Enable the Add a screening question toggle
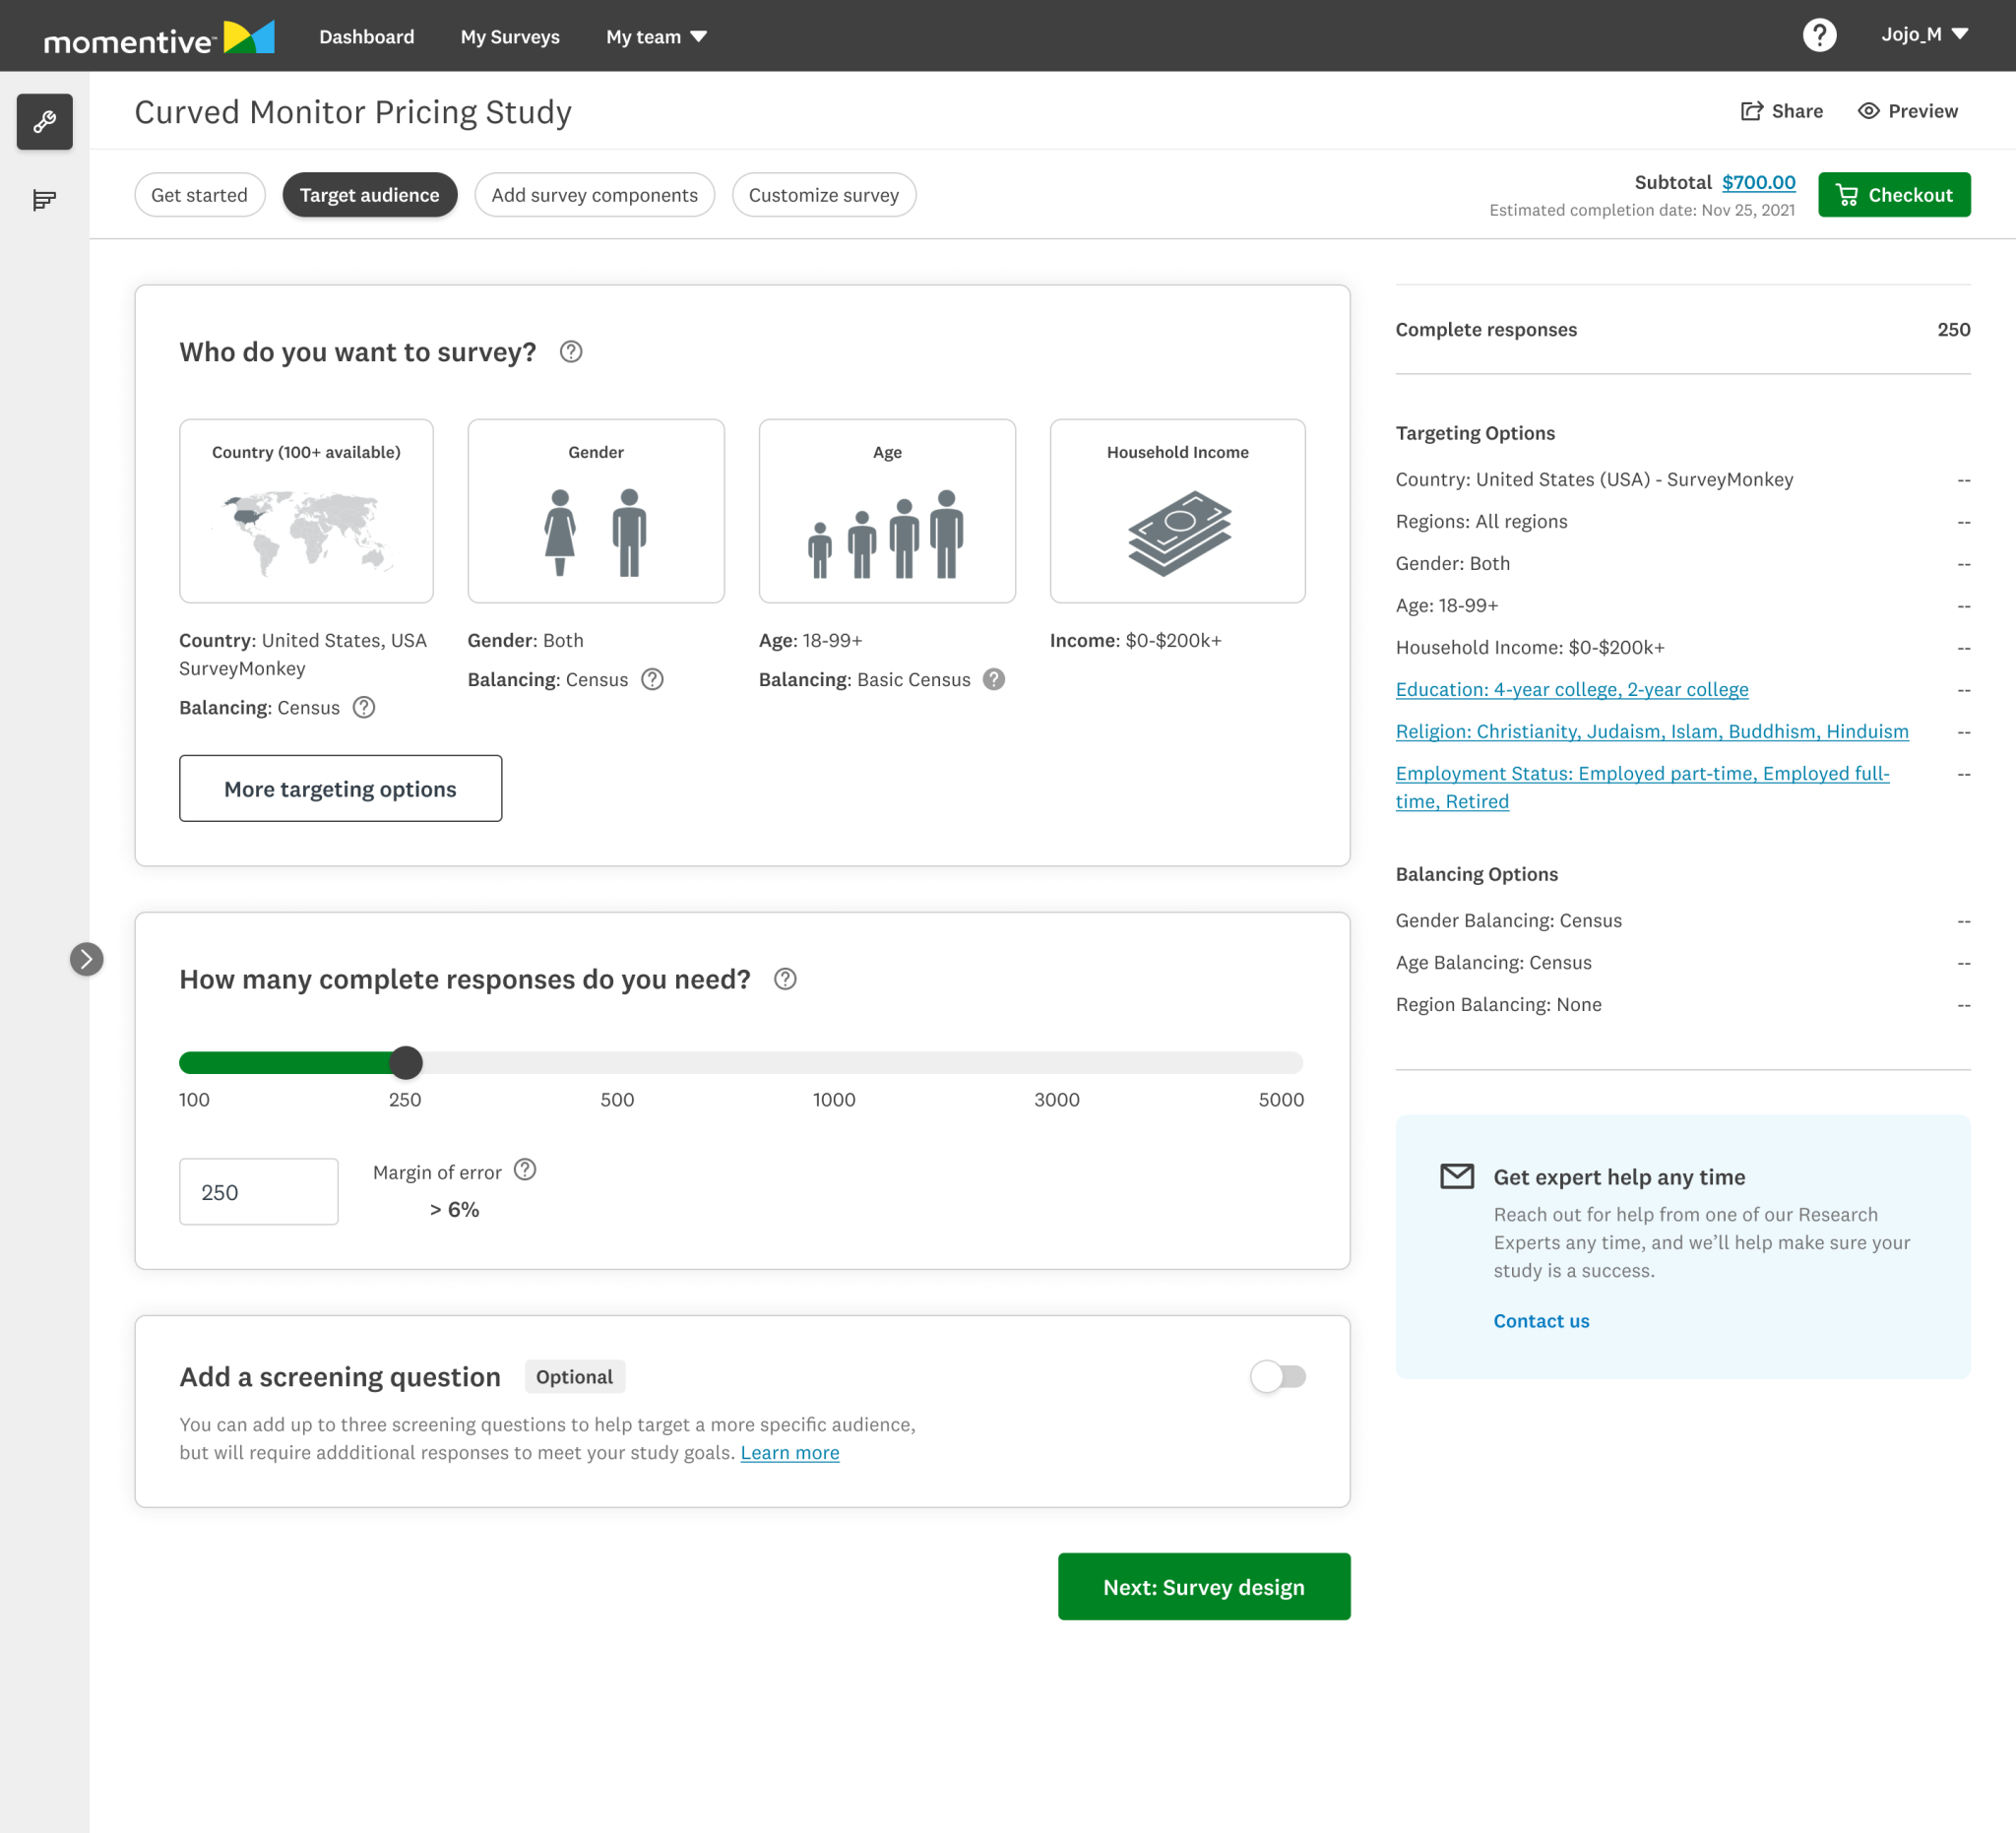Viewport: 2016px width, 1833px height. pos(1279,1376)
